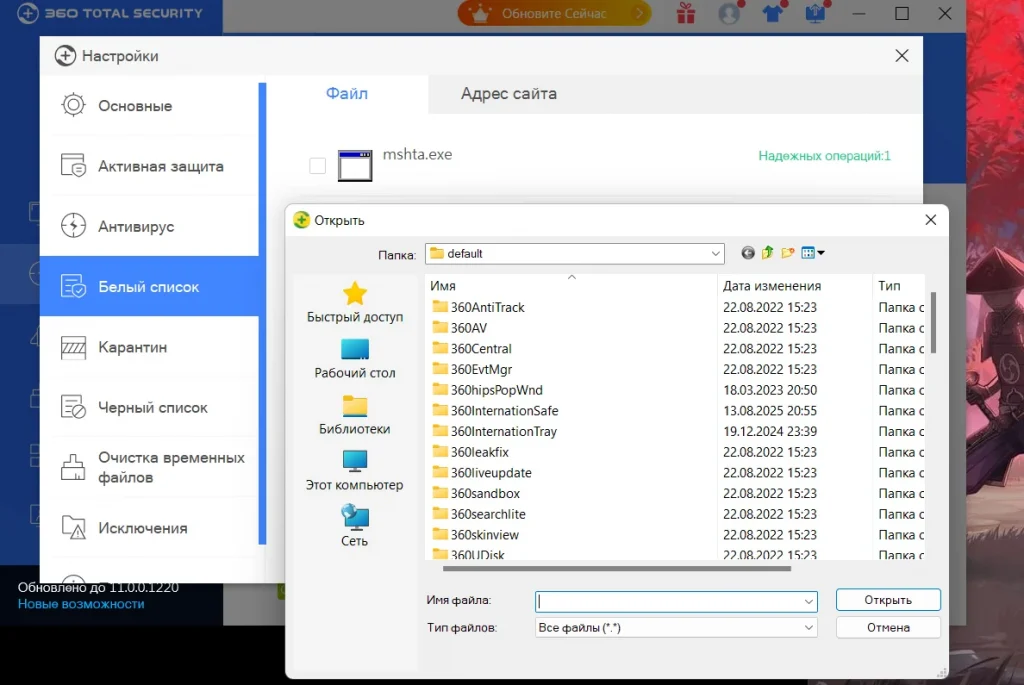Click date 19.12.2024 23:39 cell
The height and width of the screenshot is (685, 1024).
(770, 431)
